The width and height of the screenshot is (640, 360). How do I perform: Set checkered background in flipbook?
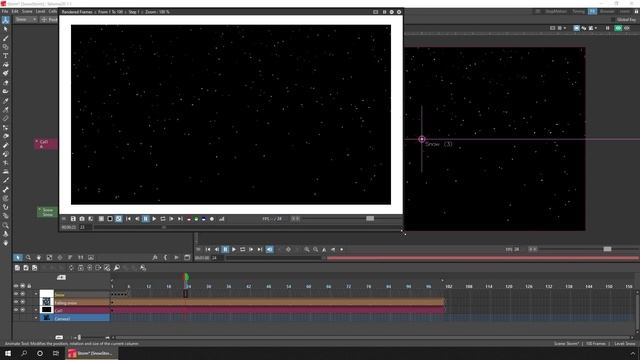[x=118, y=219]
